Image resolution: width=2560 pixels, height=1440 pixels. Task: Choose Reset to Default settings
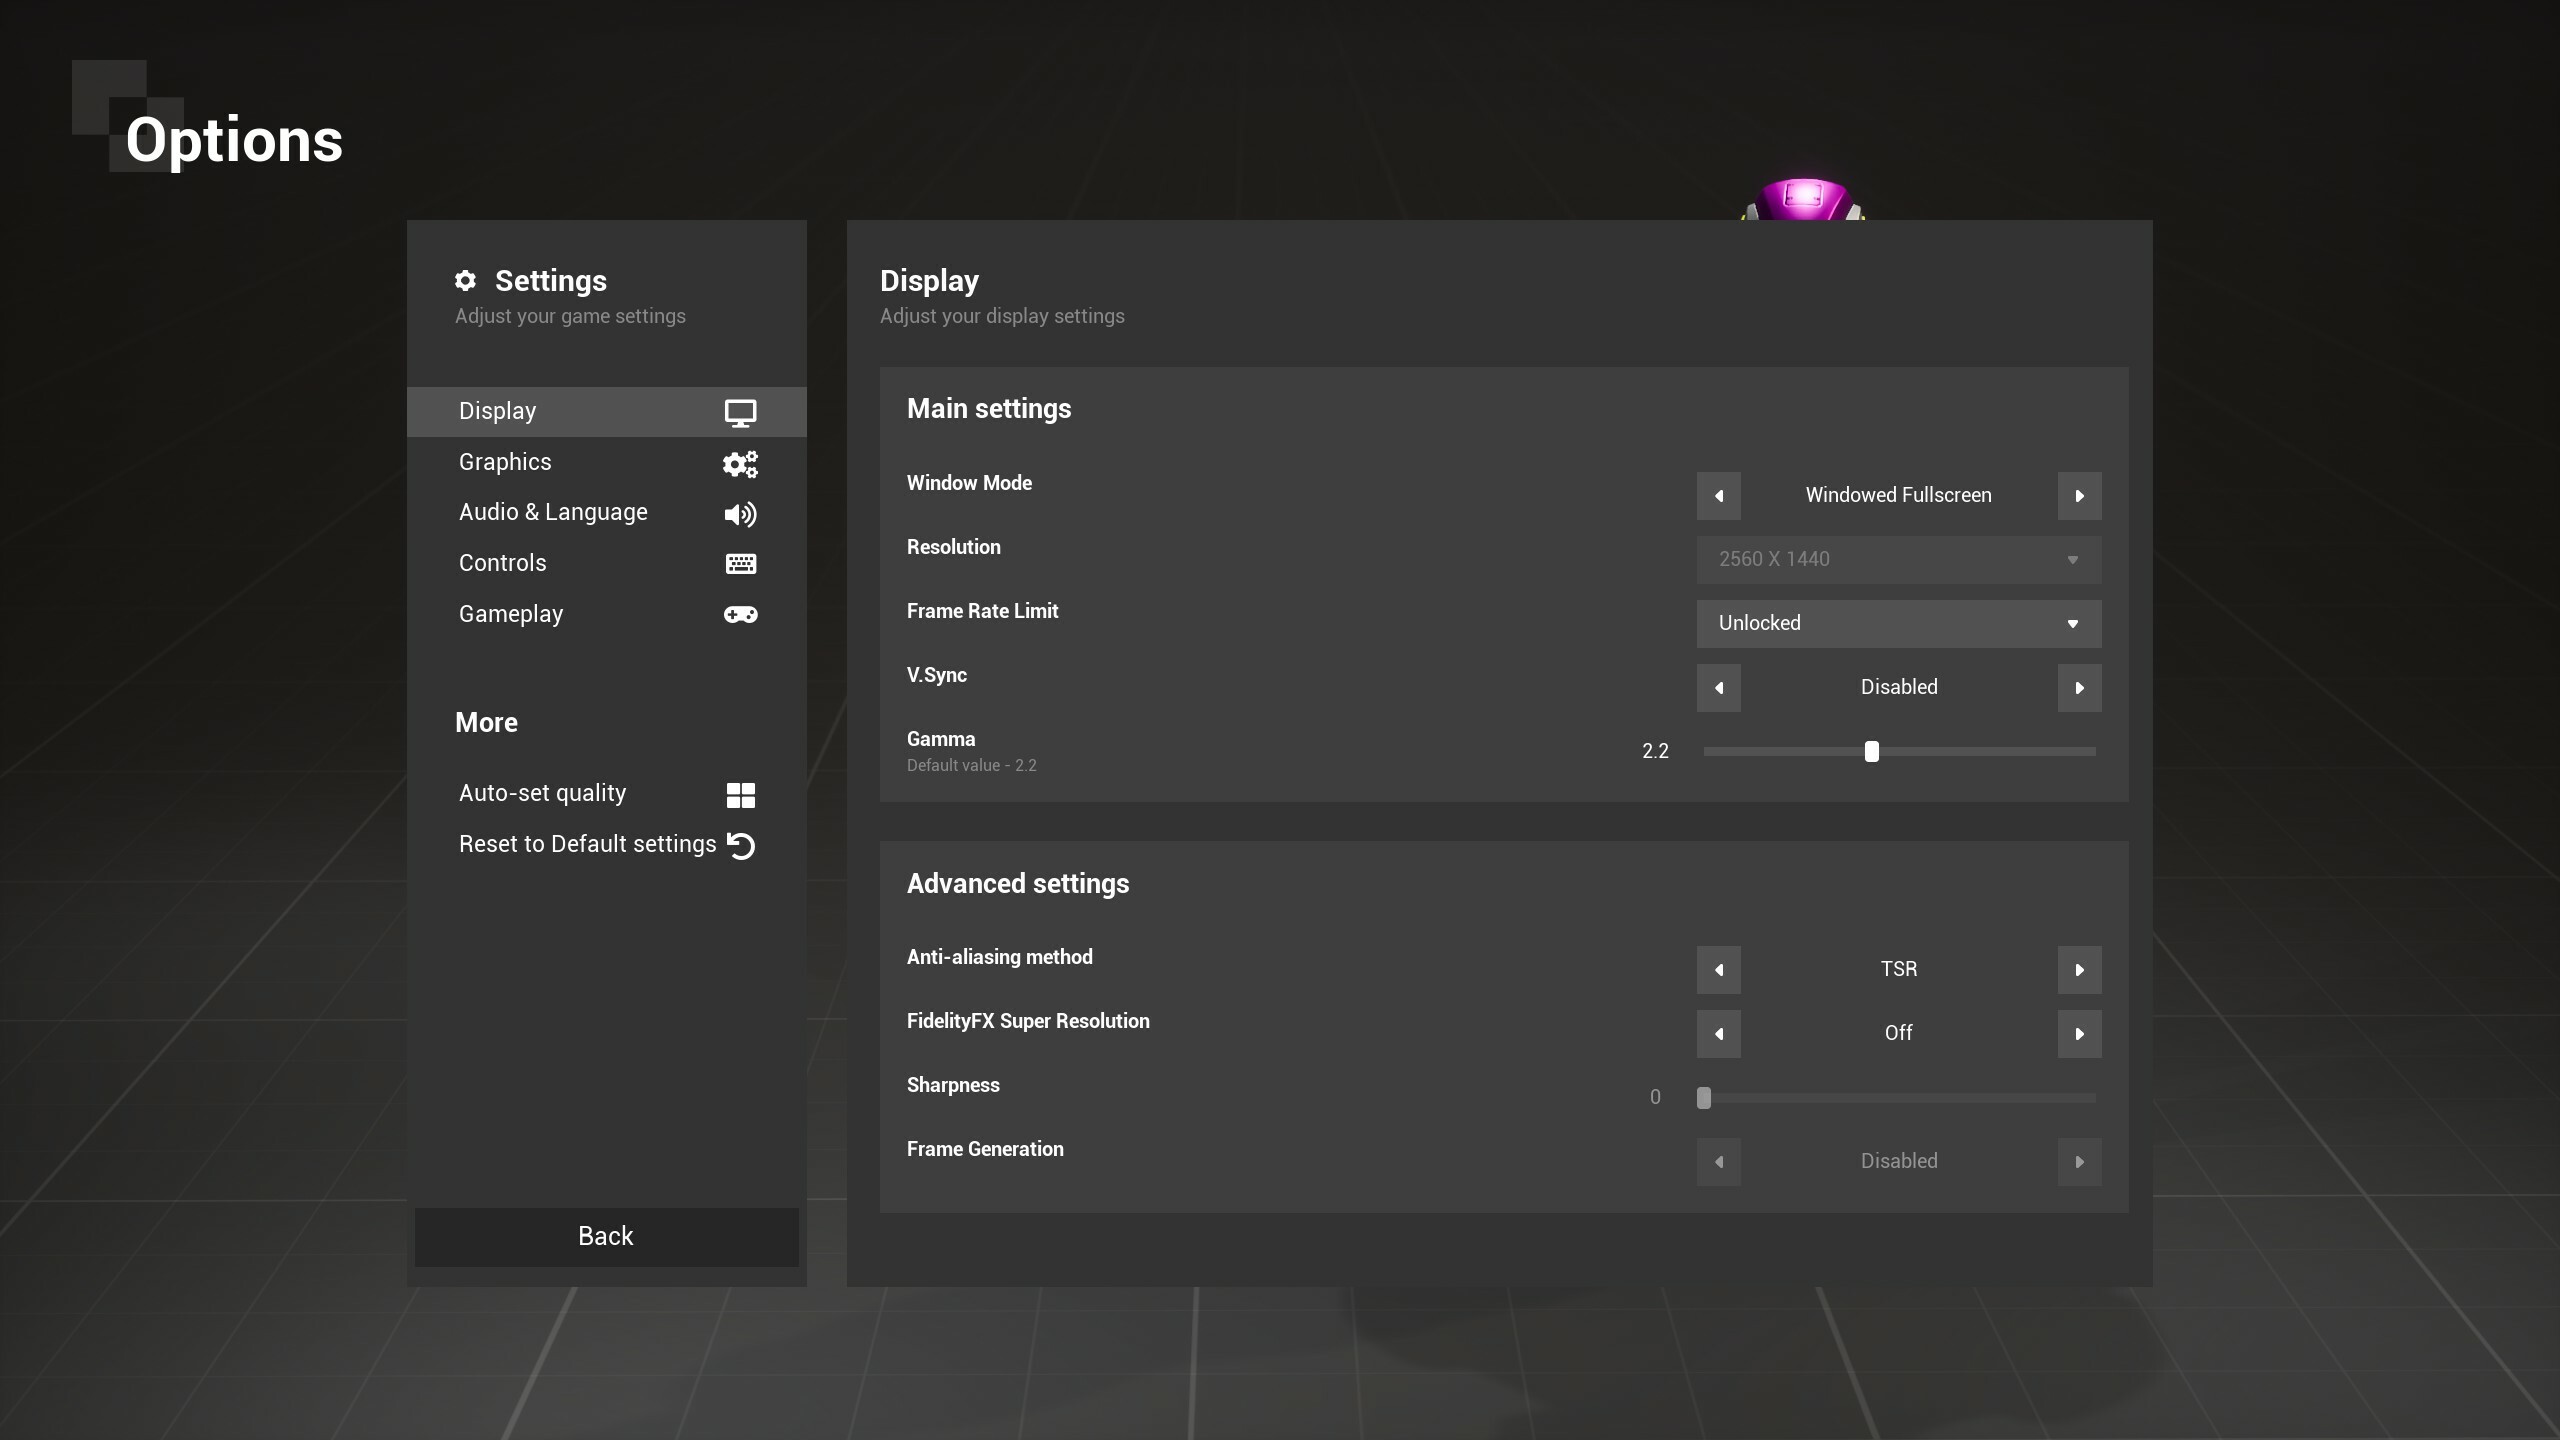tap(606, 845)
